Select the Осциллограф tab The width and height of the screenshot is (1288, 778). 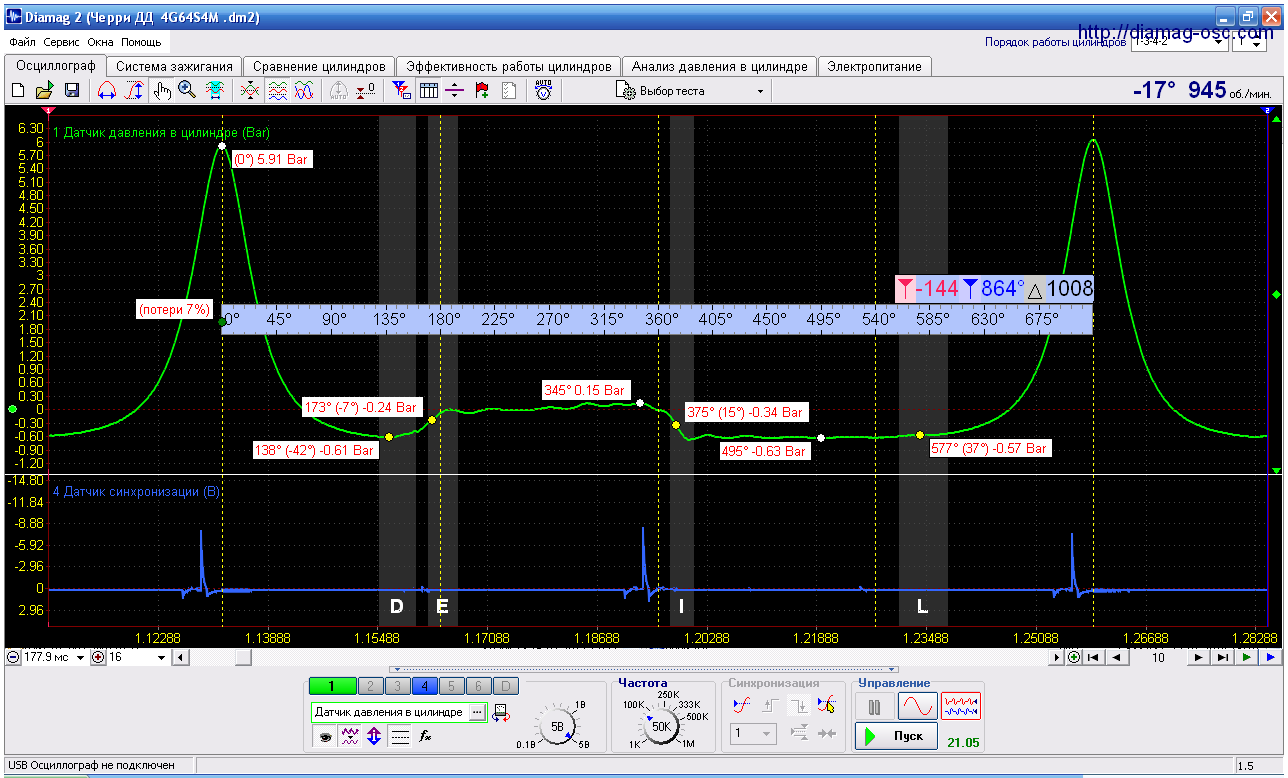click(56, 65)
